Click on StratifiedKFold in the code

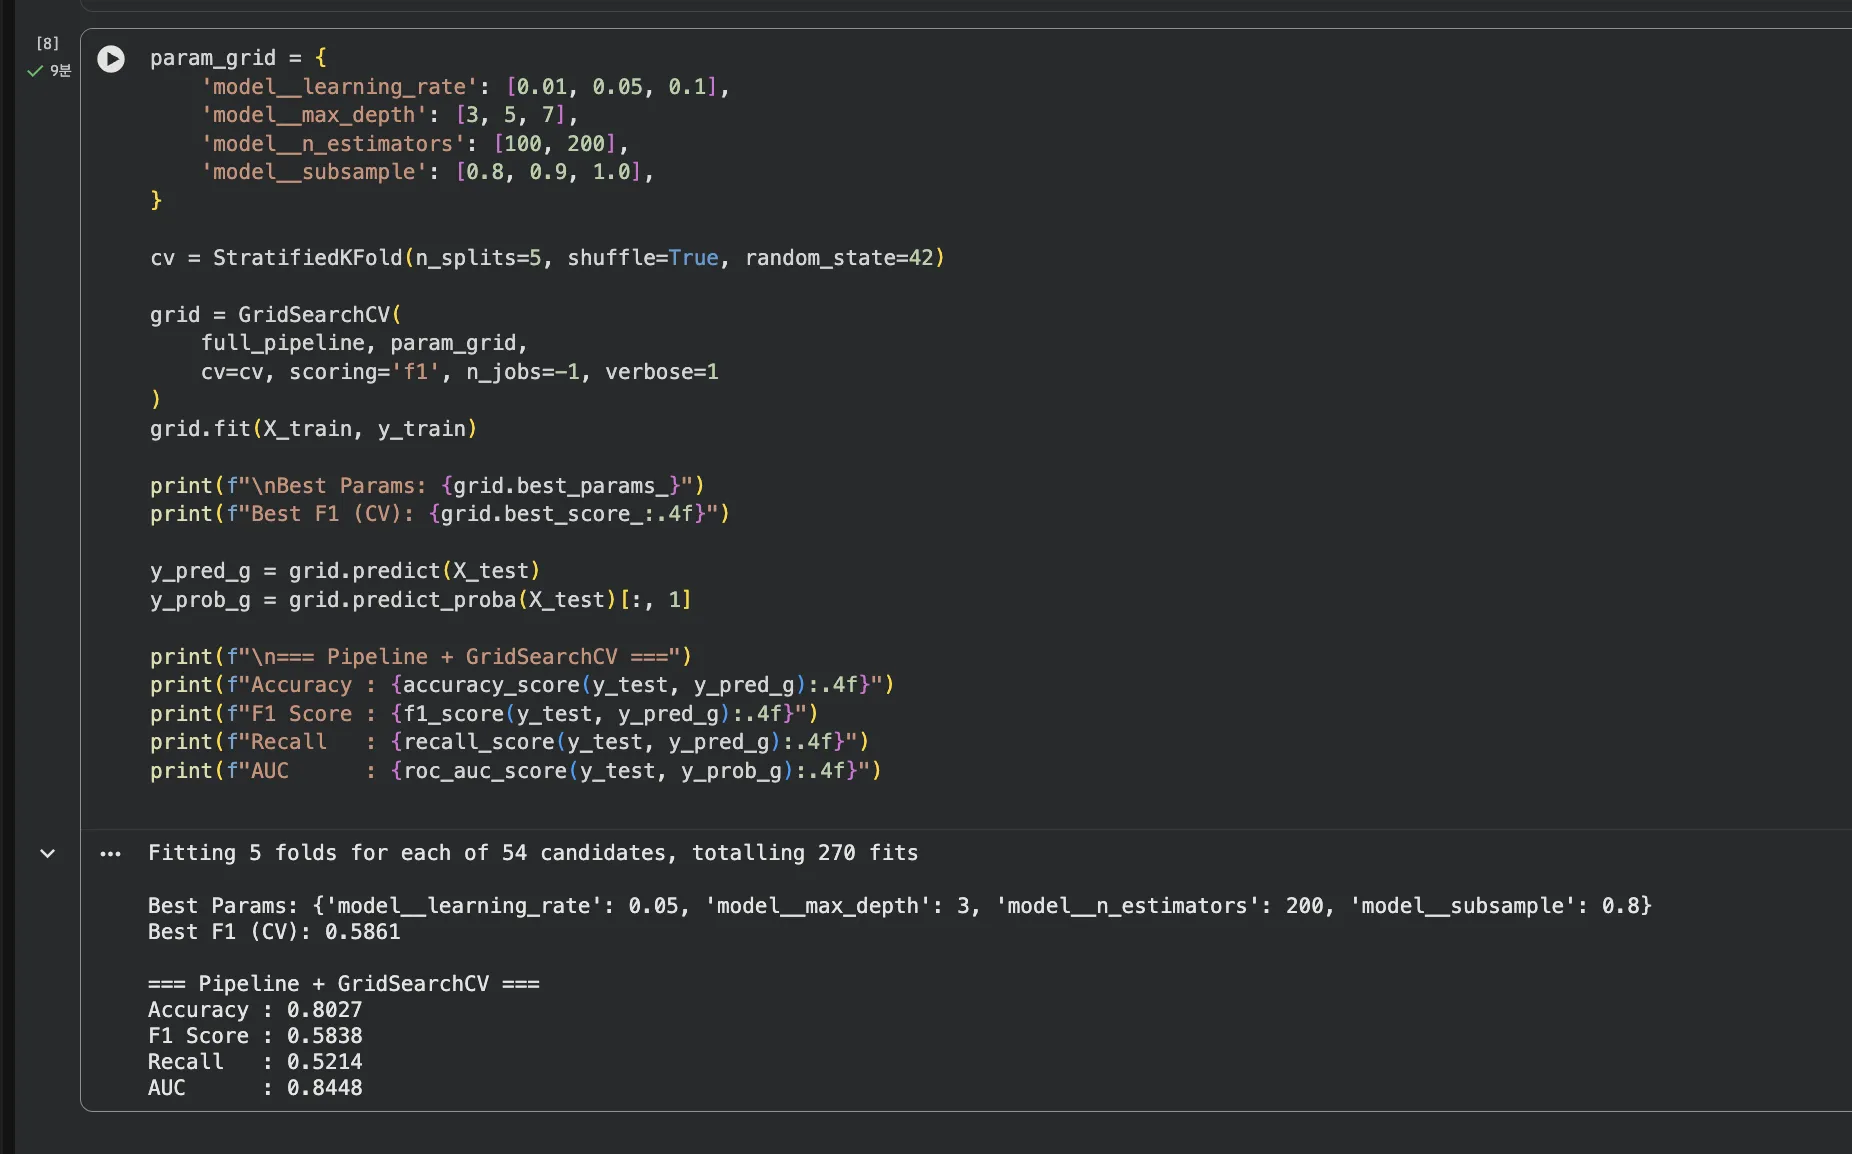coord(307,258)
